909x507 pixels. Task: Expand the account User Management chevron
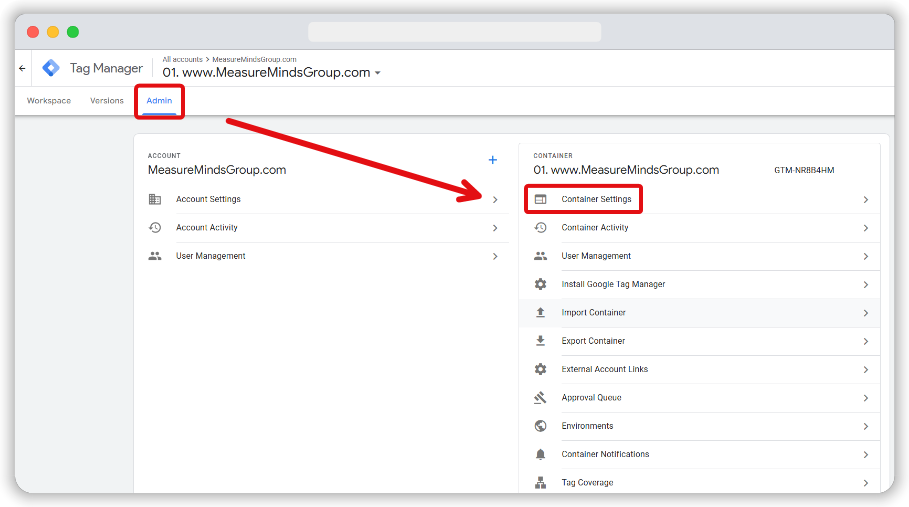pos(495,256)
